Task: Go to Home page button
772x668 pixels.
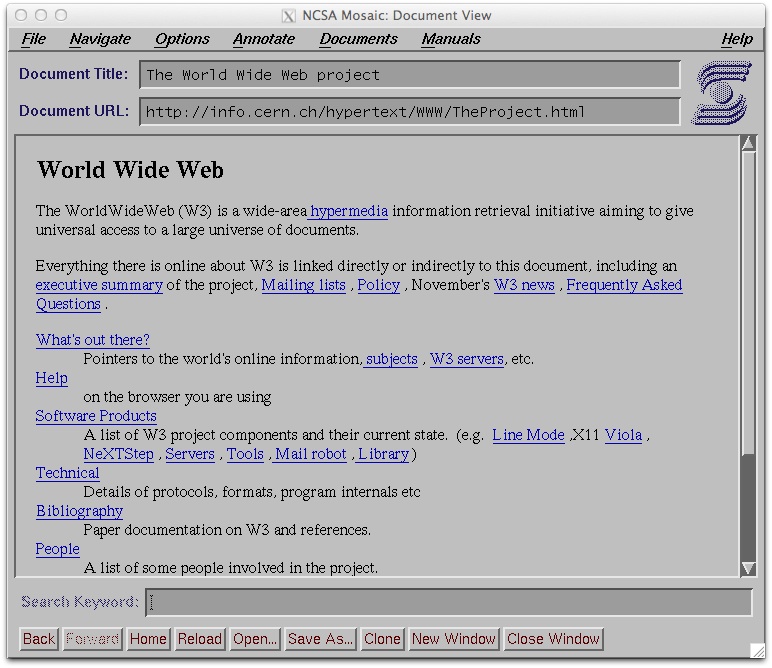Action: point(148,639)
